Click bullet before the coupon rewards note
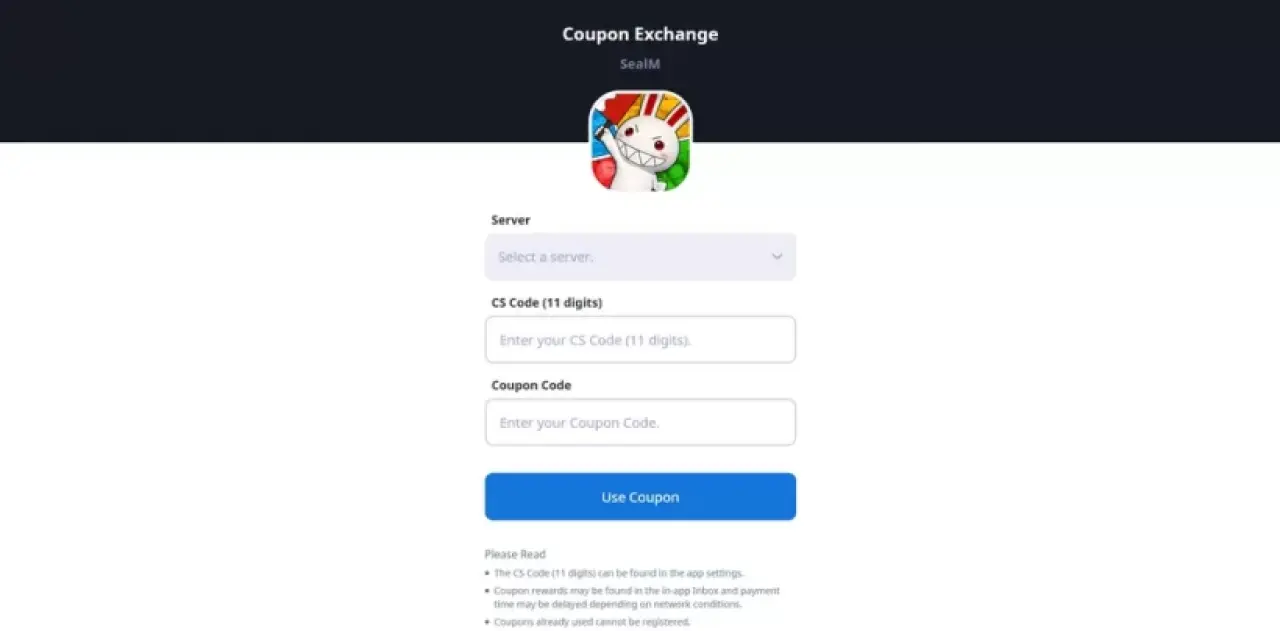 coord(488,592)
